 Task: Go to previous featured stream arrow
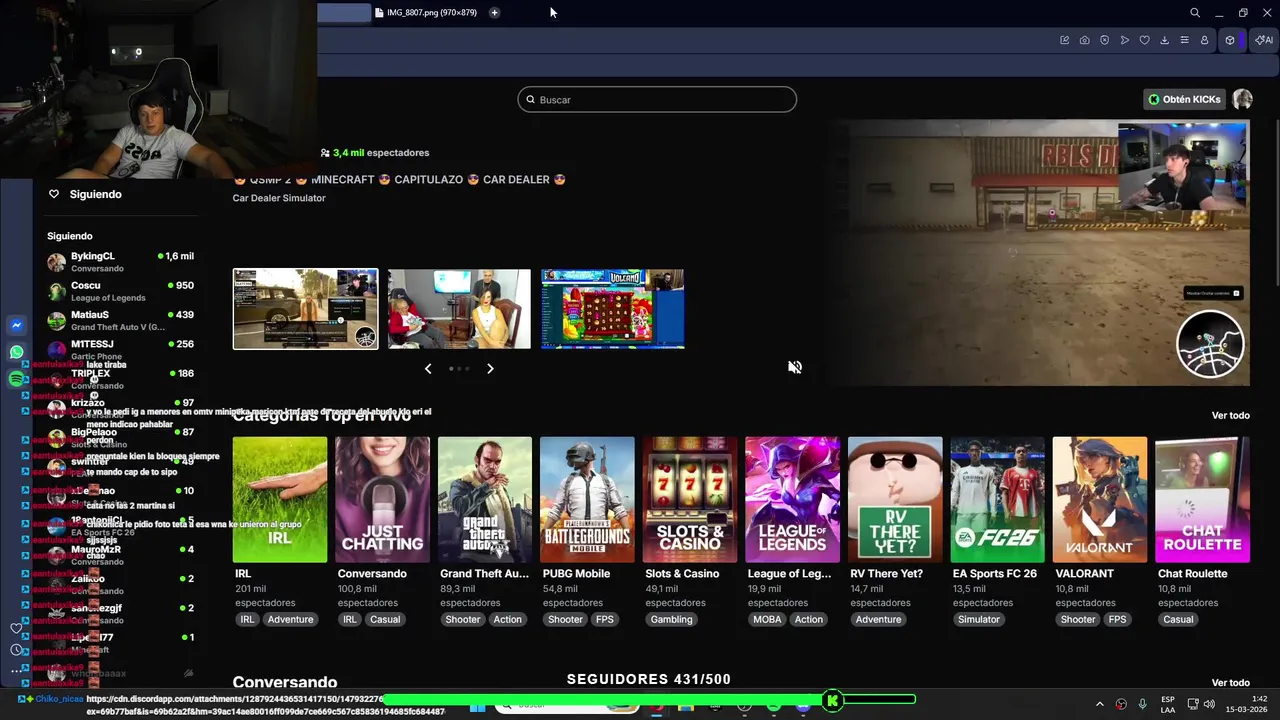pyautogui.click(x=428, y=369)
